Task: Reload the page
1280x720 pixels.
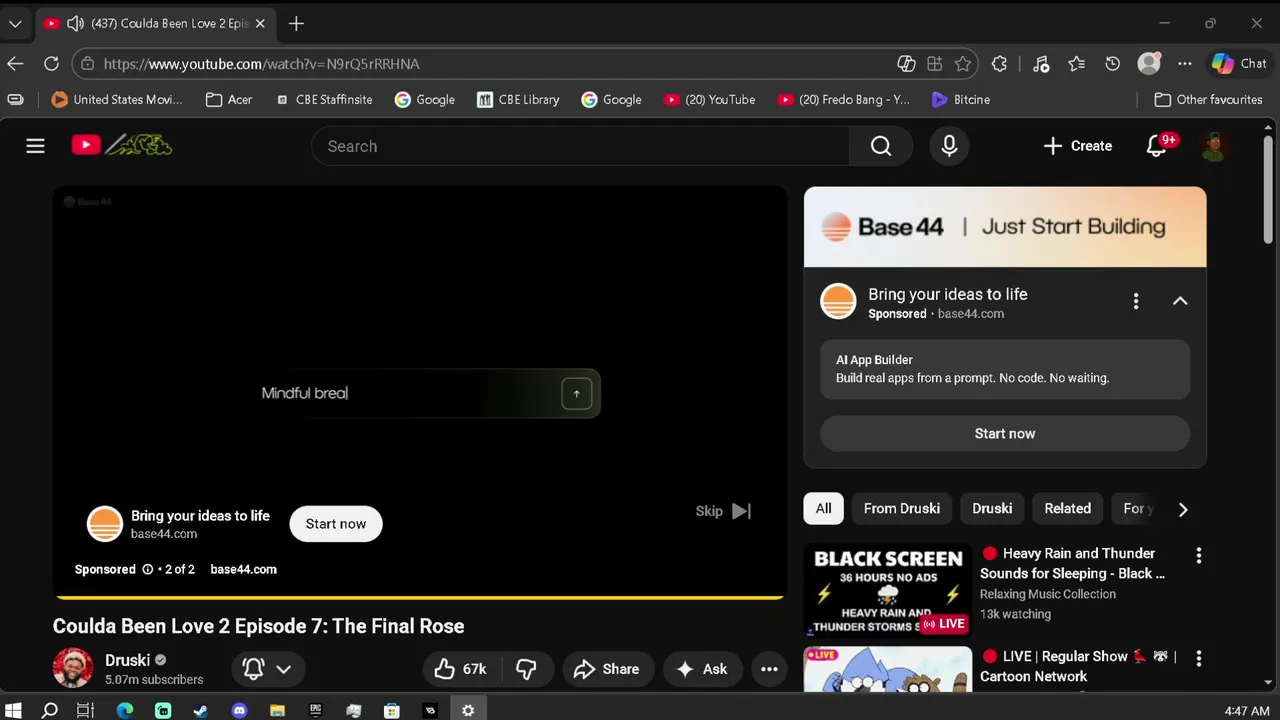Action: tap(51, 63)
